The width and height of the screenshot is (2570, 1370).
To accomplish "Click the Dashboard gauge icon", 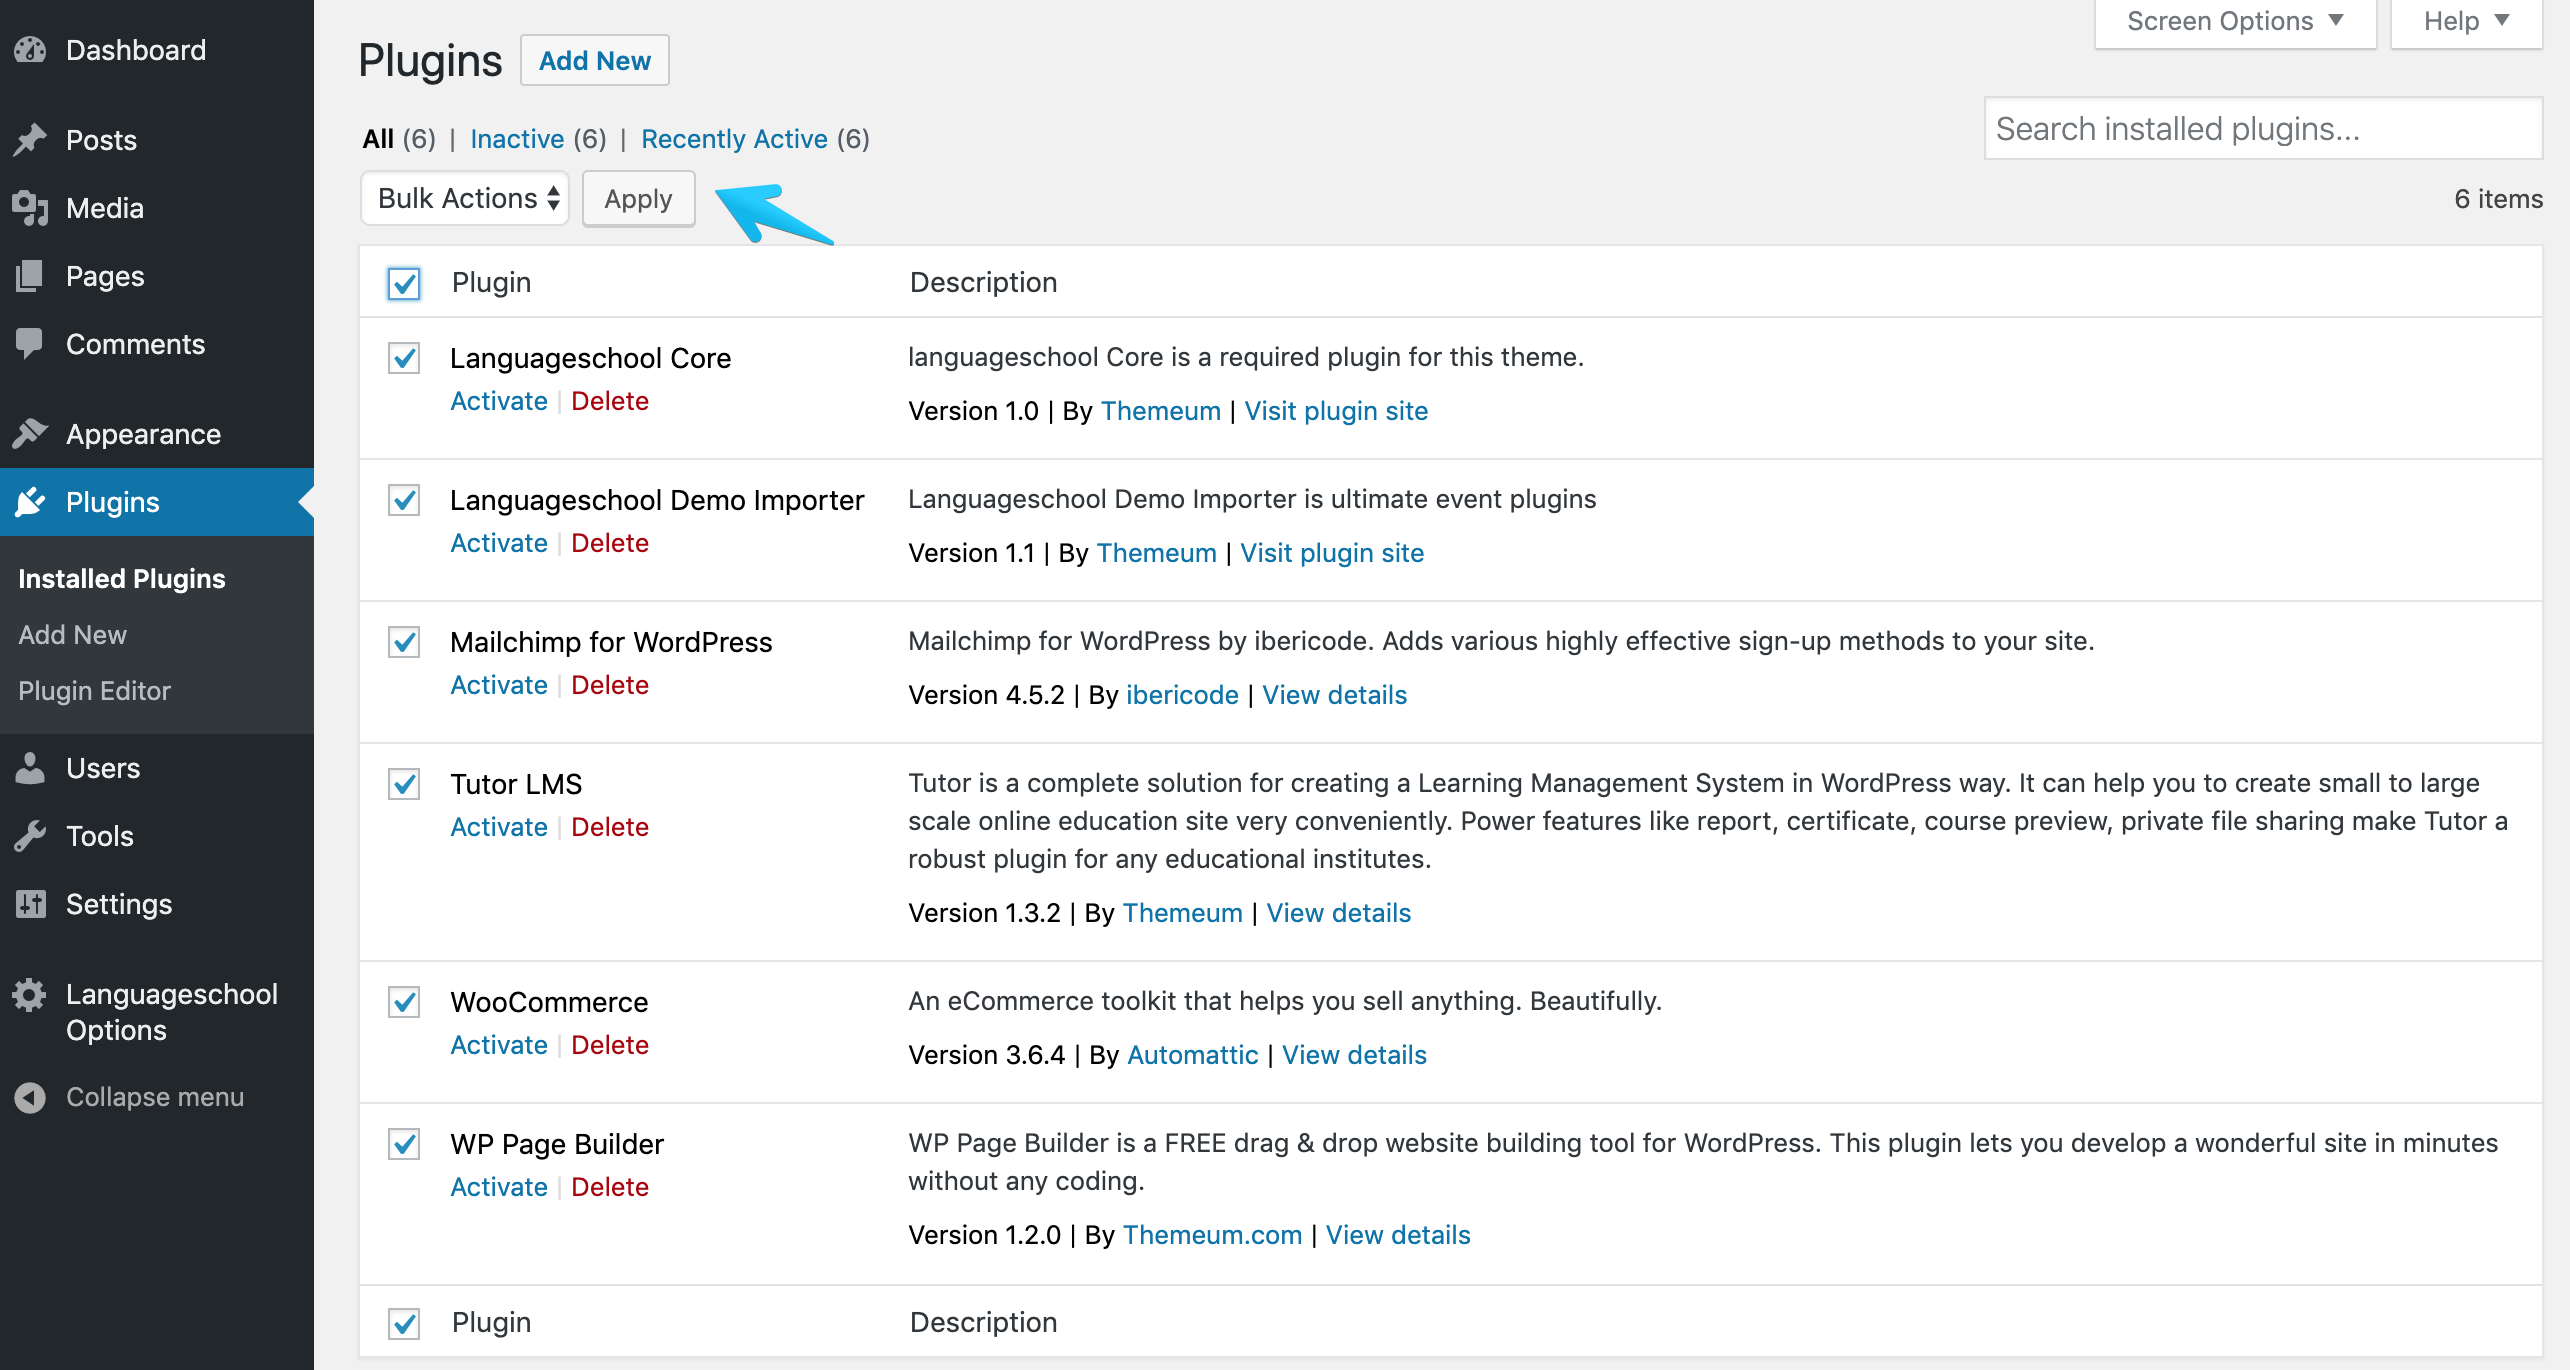I will [x=31, y=50].
